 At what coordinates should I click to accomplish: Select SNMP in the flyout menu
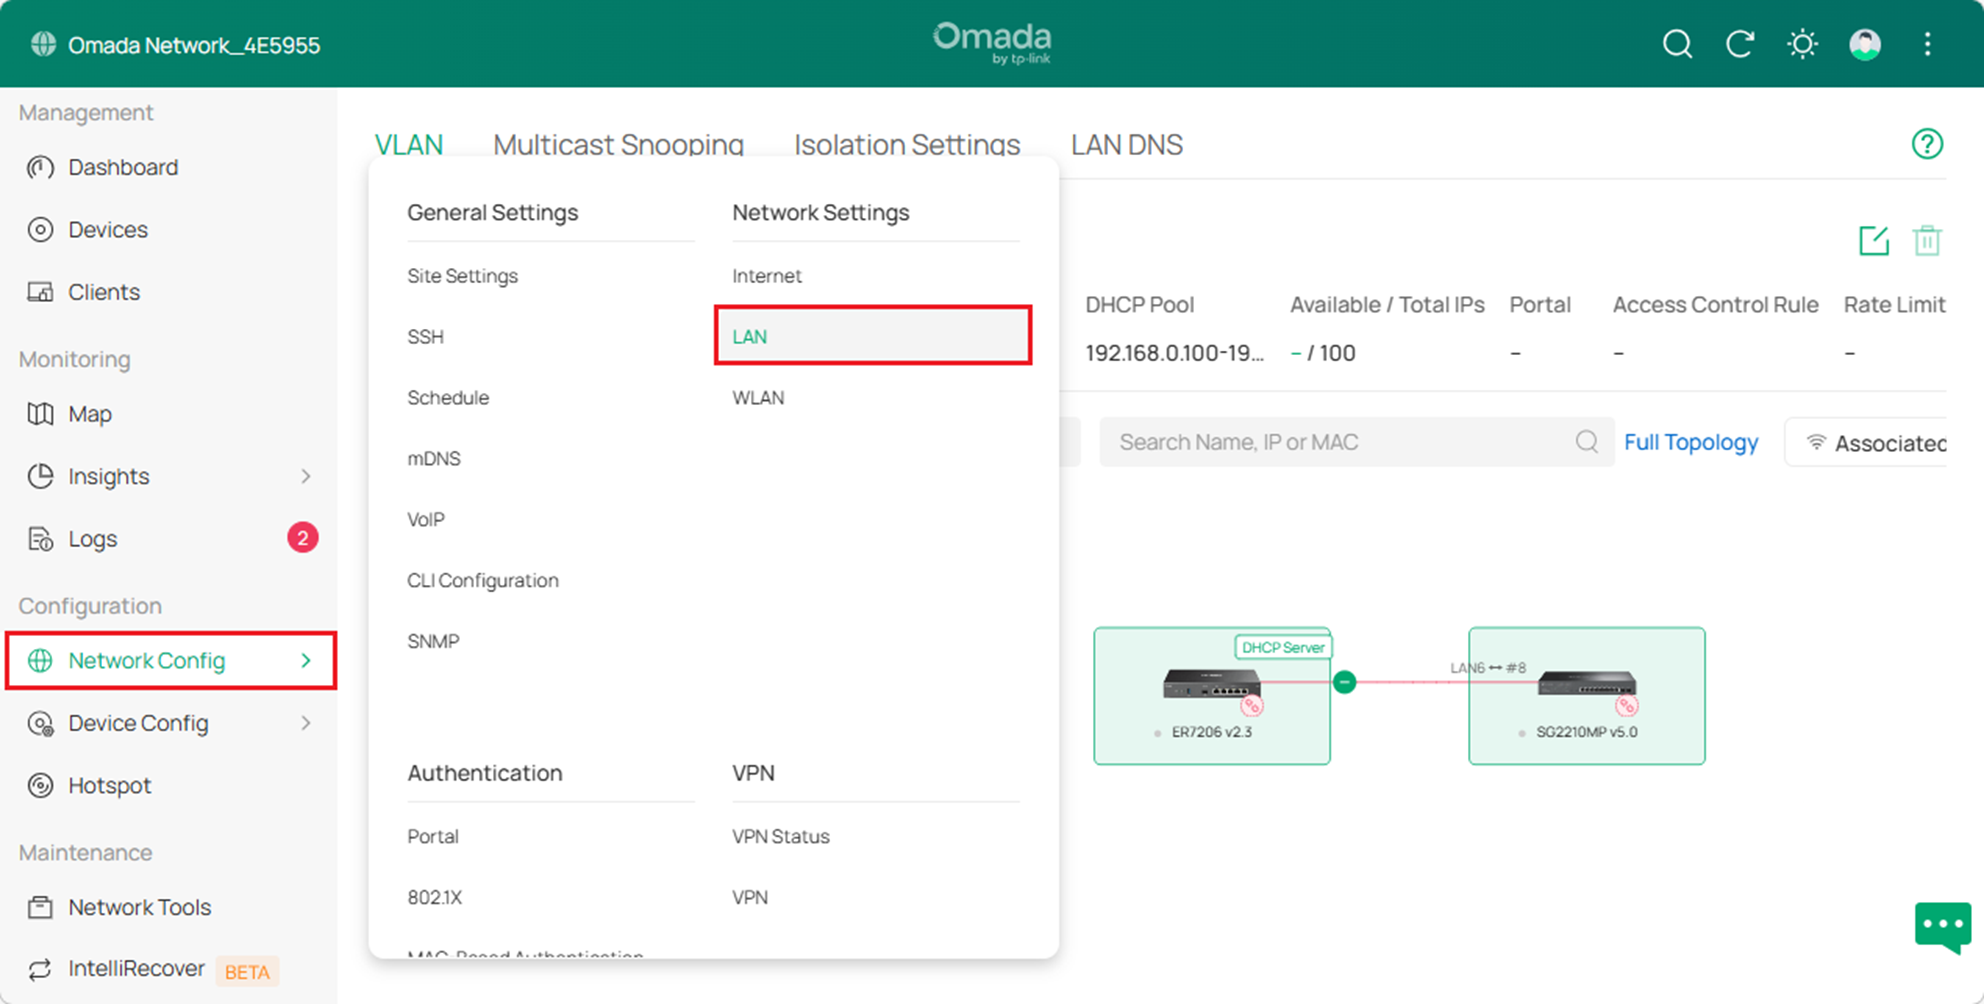433,641
